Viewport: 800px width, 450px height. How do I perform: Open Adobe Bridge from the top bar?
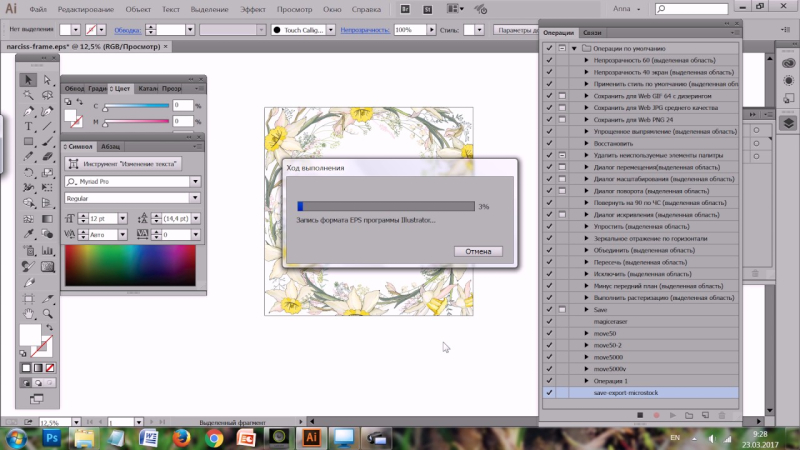click(404, 8)
